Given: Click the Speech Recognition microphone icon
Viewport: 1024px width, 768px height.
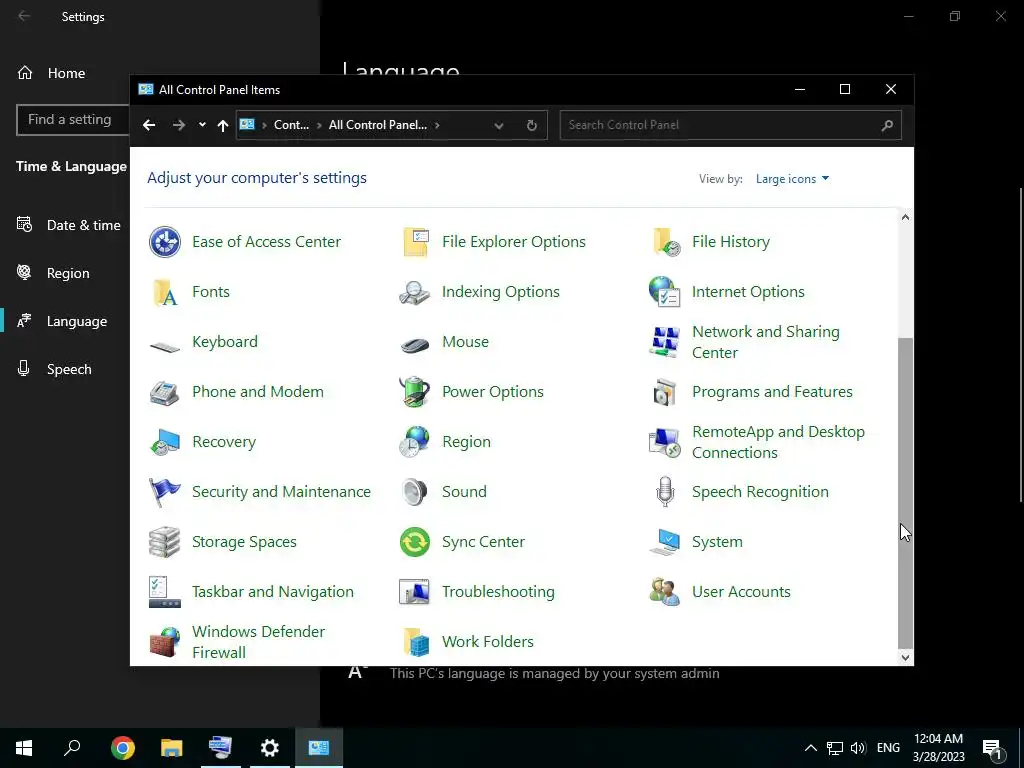Looking at the screenshot, I should 665,492.
